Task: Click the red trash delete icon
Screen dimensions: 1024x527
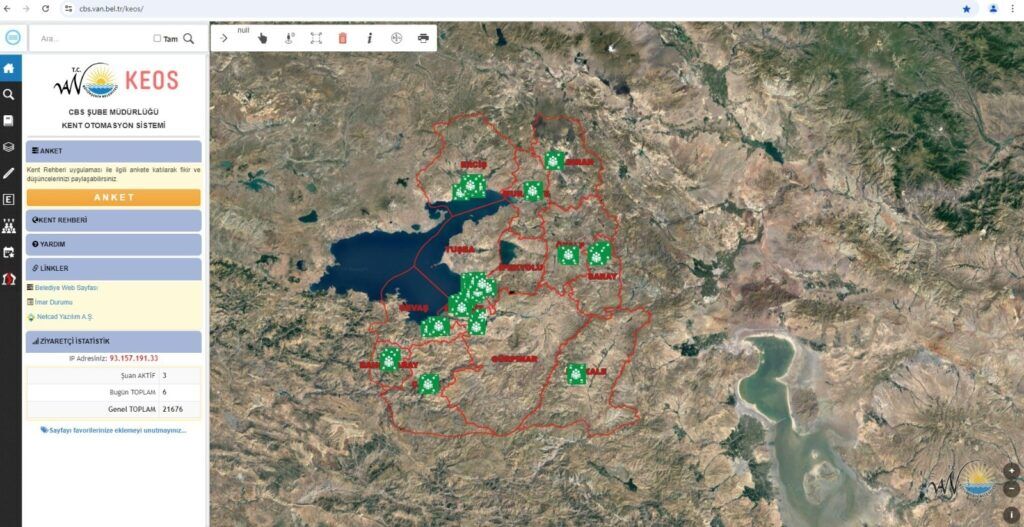Action: coord(343,38)
